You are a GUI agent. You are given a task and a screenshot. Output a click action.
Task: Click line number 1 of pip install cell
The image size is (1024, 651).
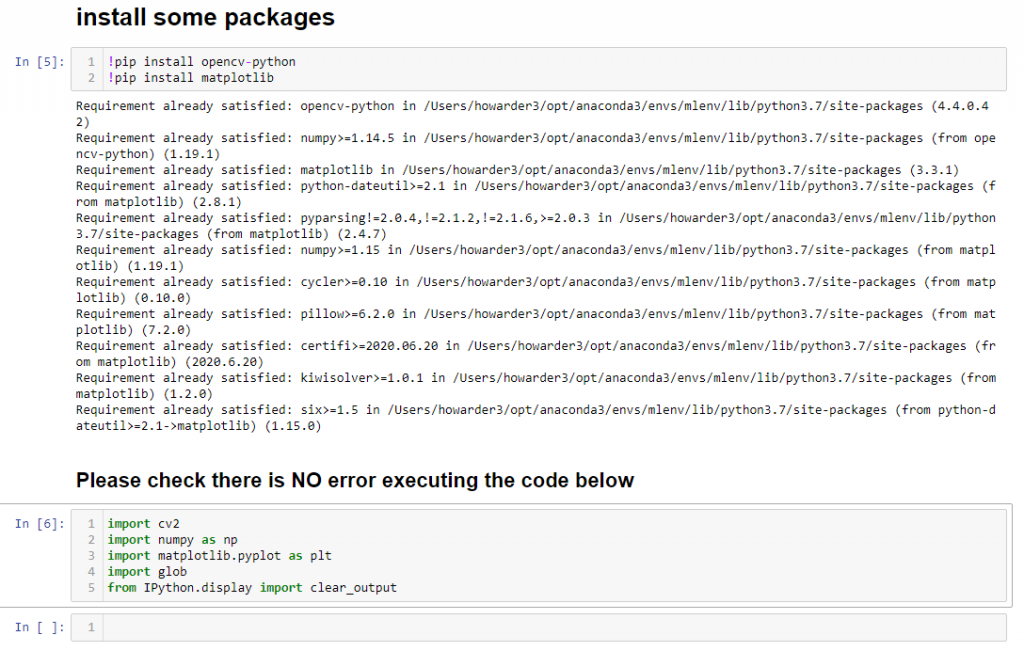tap(91, 62)
